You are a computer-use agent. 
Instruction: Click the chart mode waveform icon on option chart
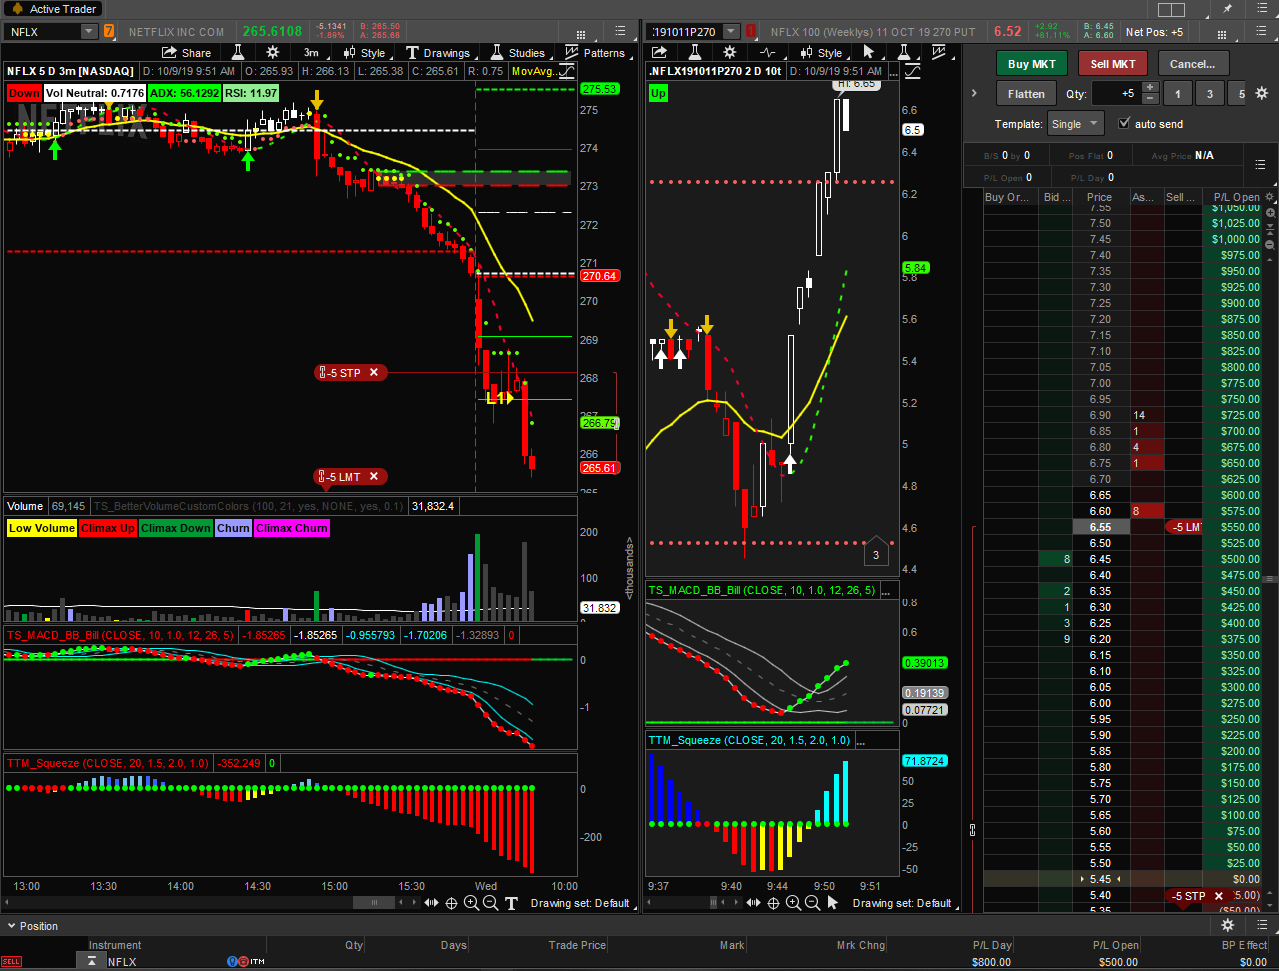(768, 52)
